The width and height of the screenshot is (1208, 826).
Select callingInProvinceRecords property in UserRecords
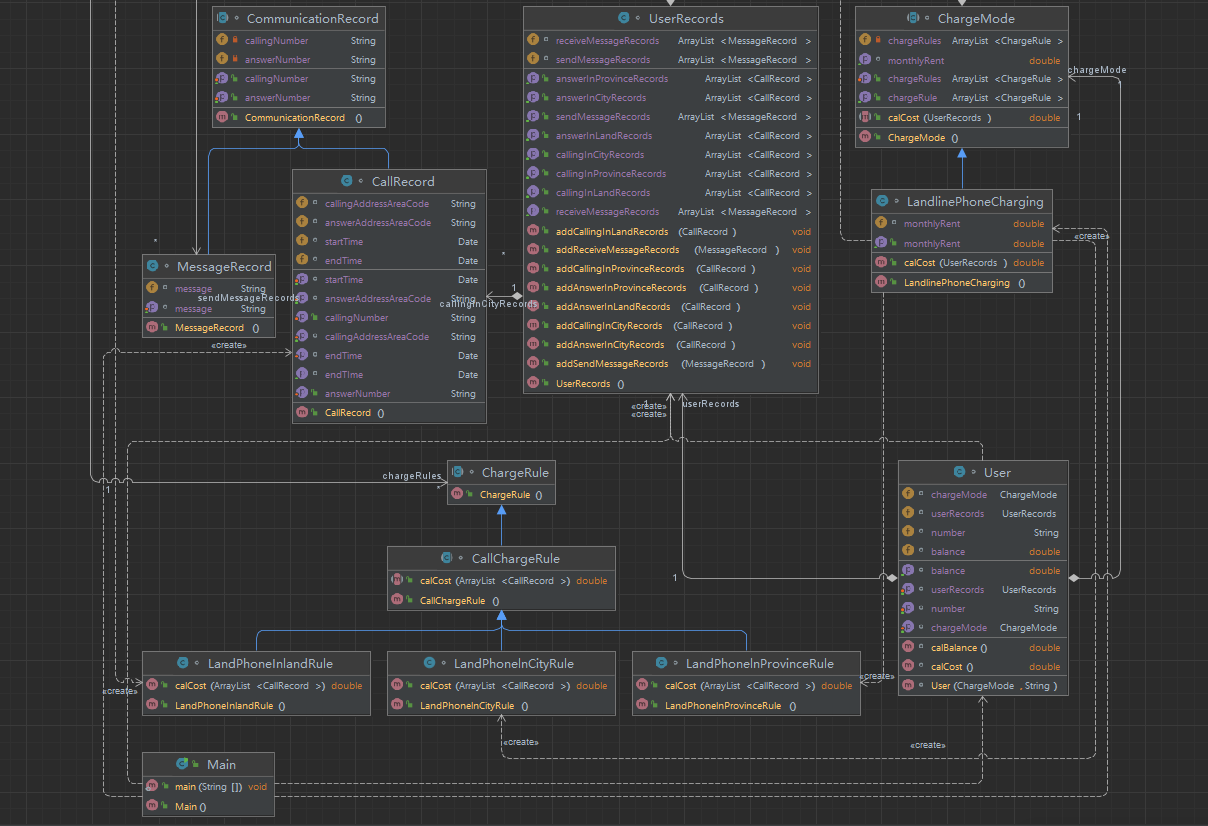click(671, 174)
